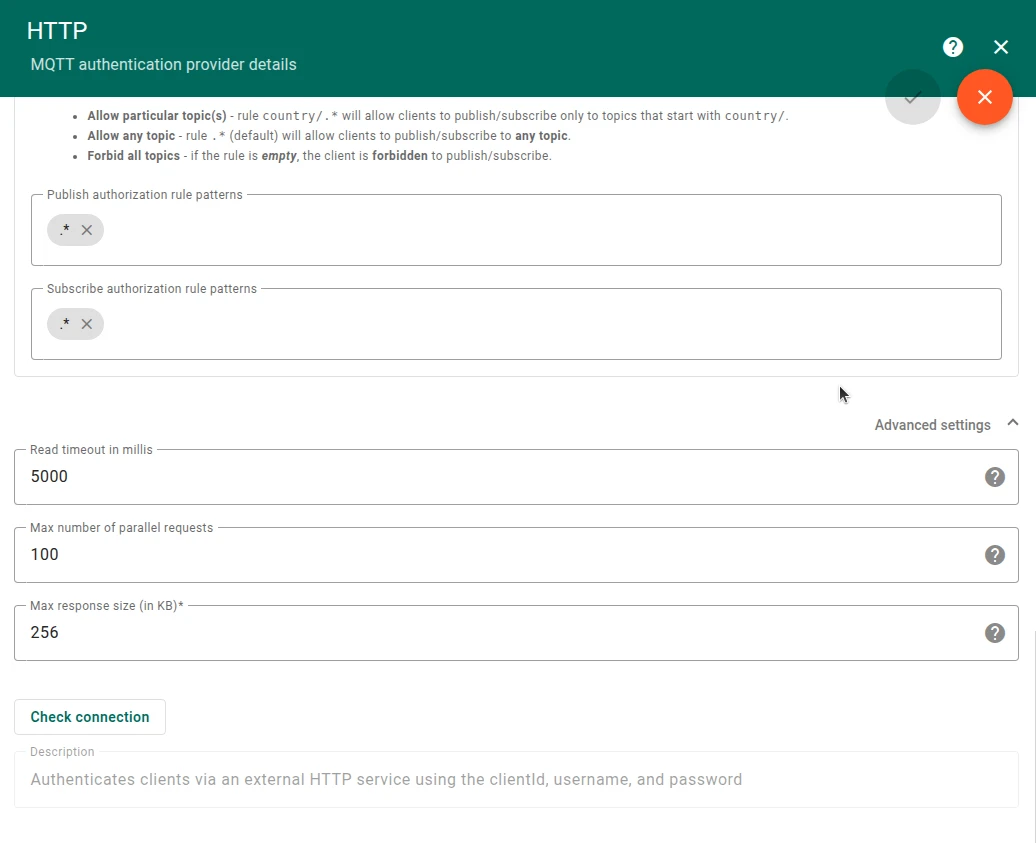Show help for Max response size

pos(994,633)
